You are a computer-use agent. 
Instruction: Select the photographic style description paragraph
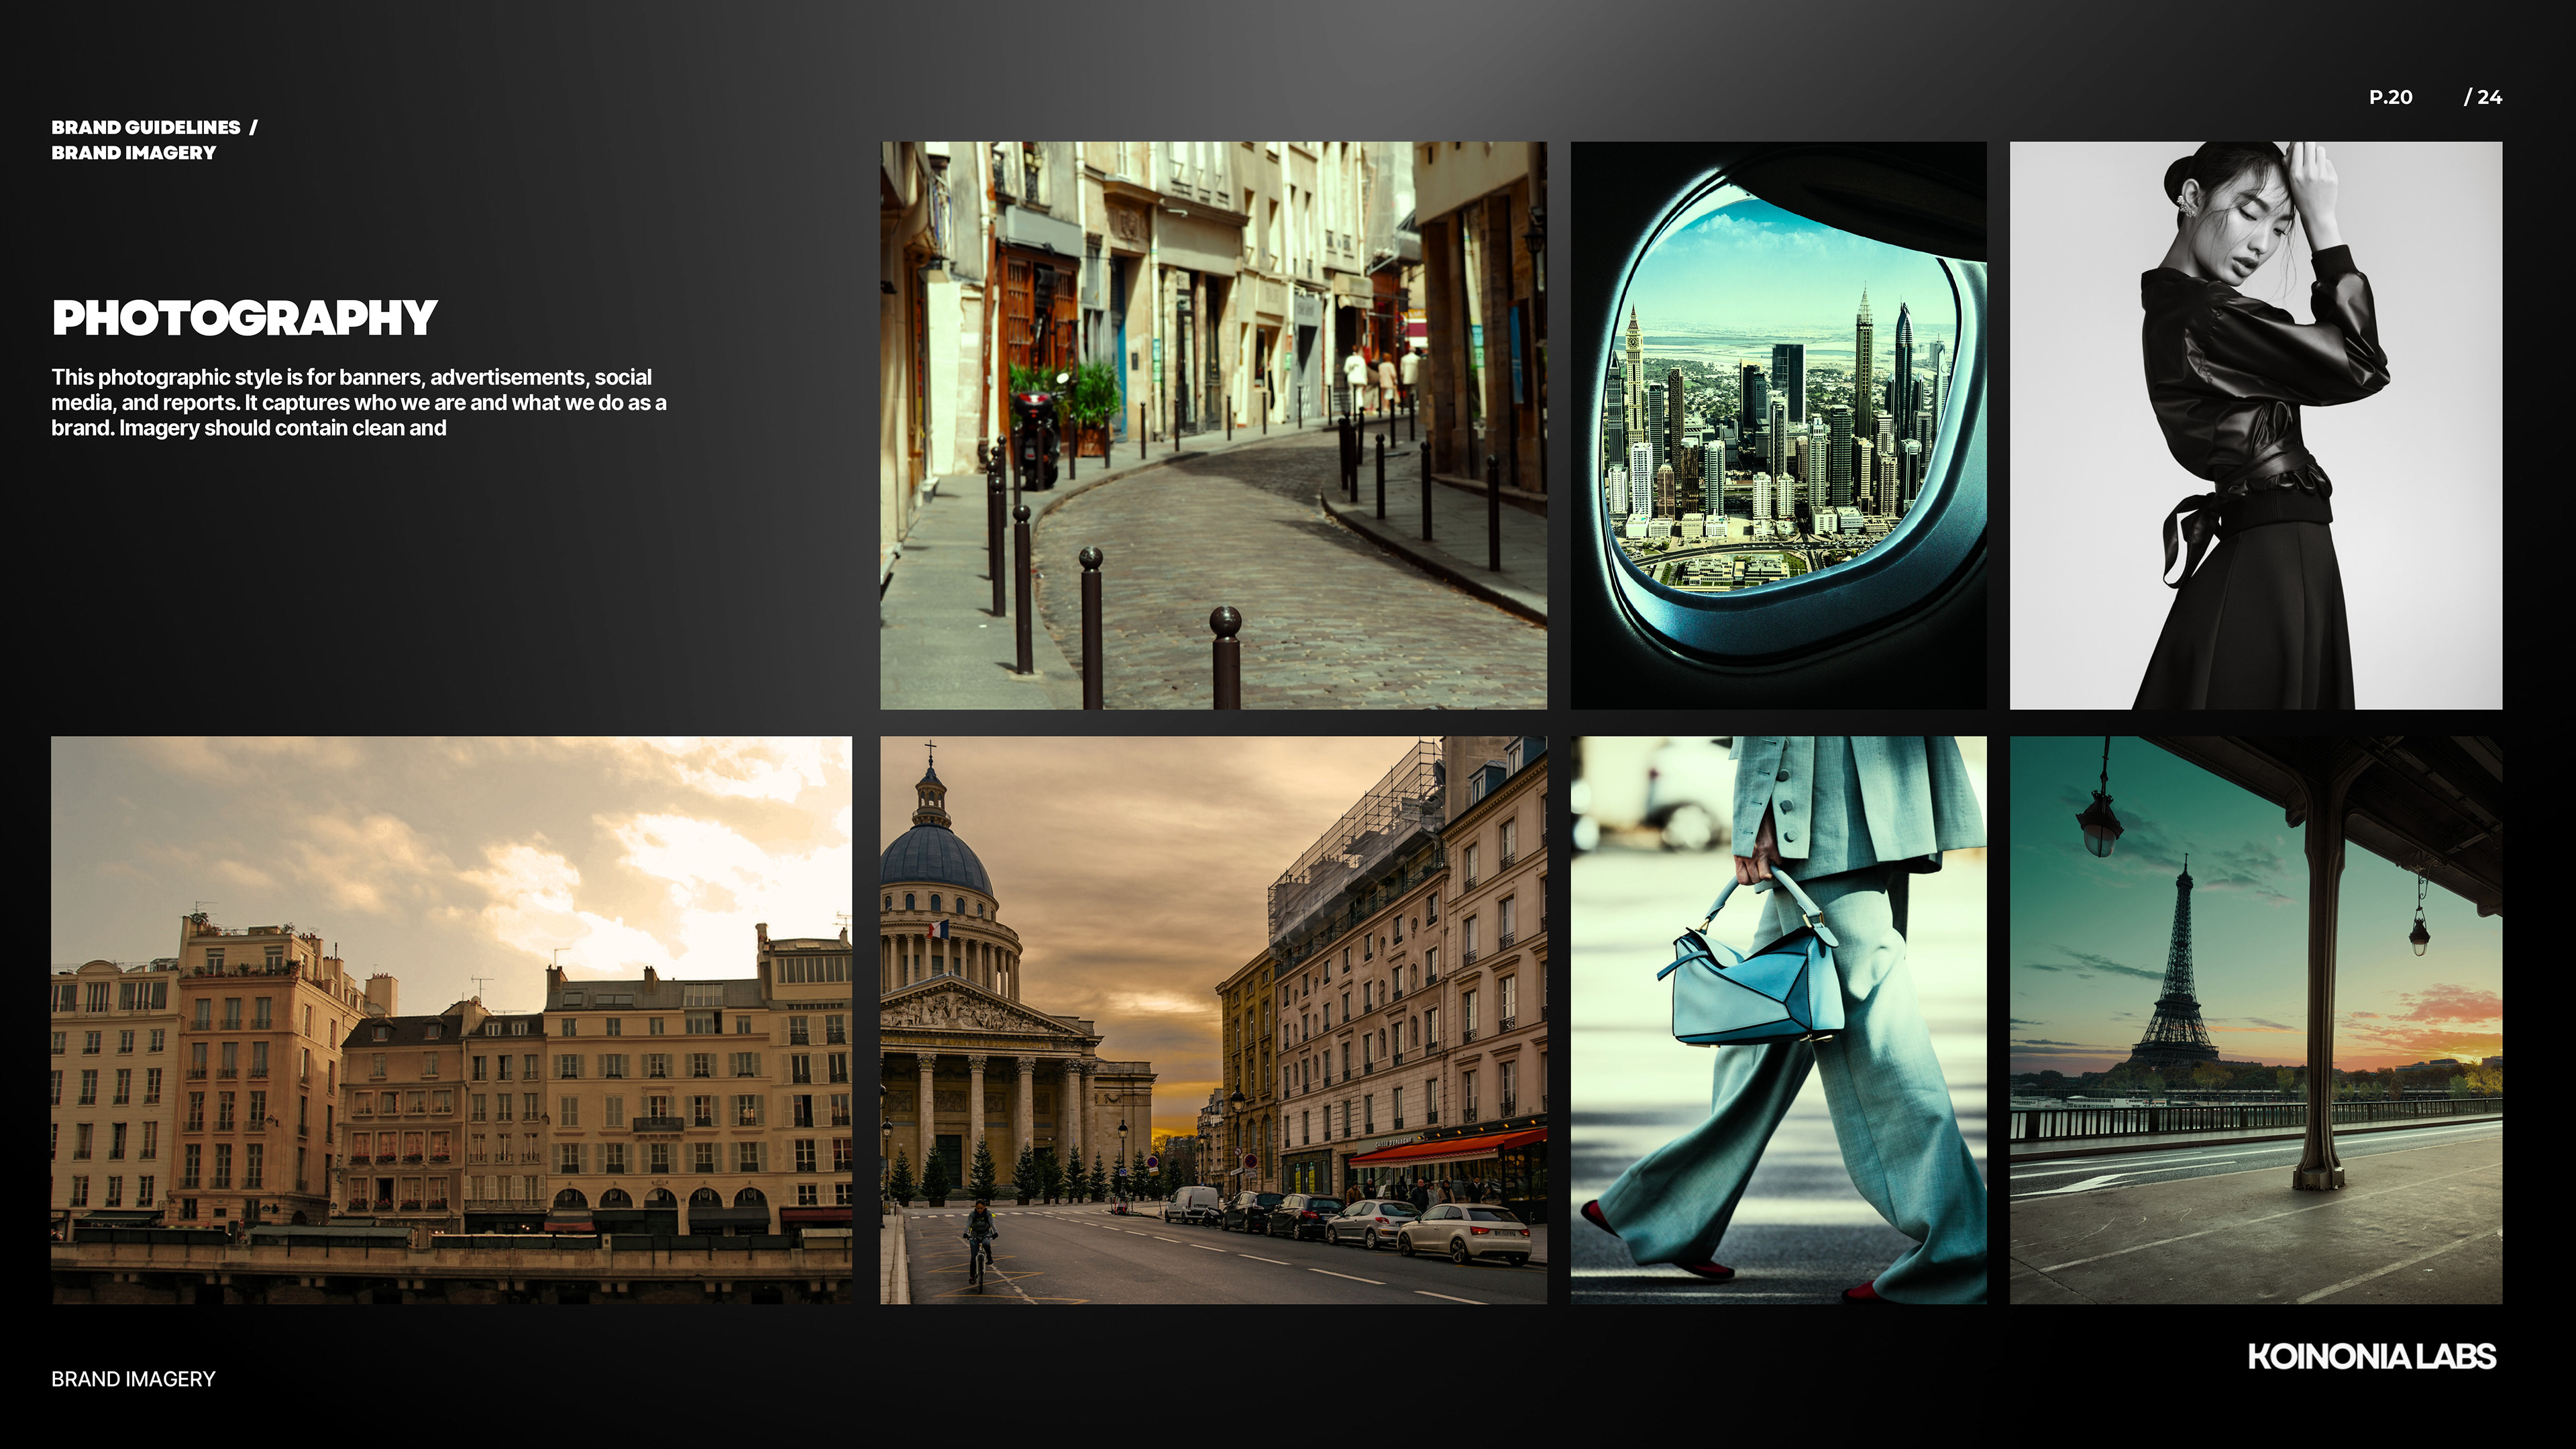pyautogui.click(x=359, y=403)
